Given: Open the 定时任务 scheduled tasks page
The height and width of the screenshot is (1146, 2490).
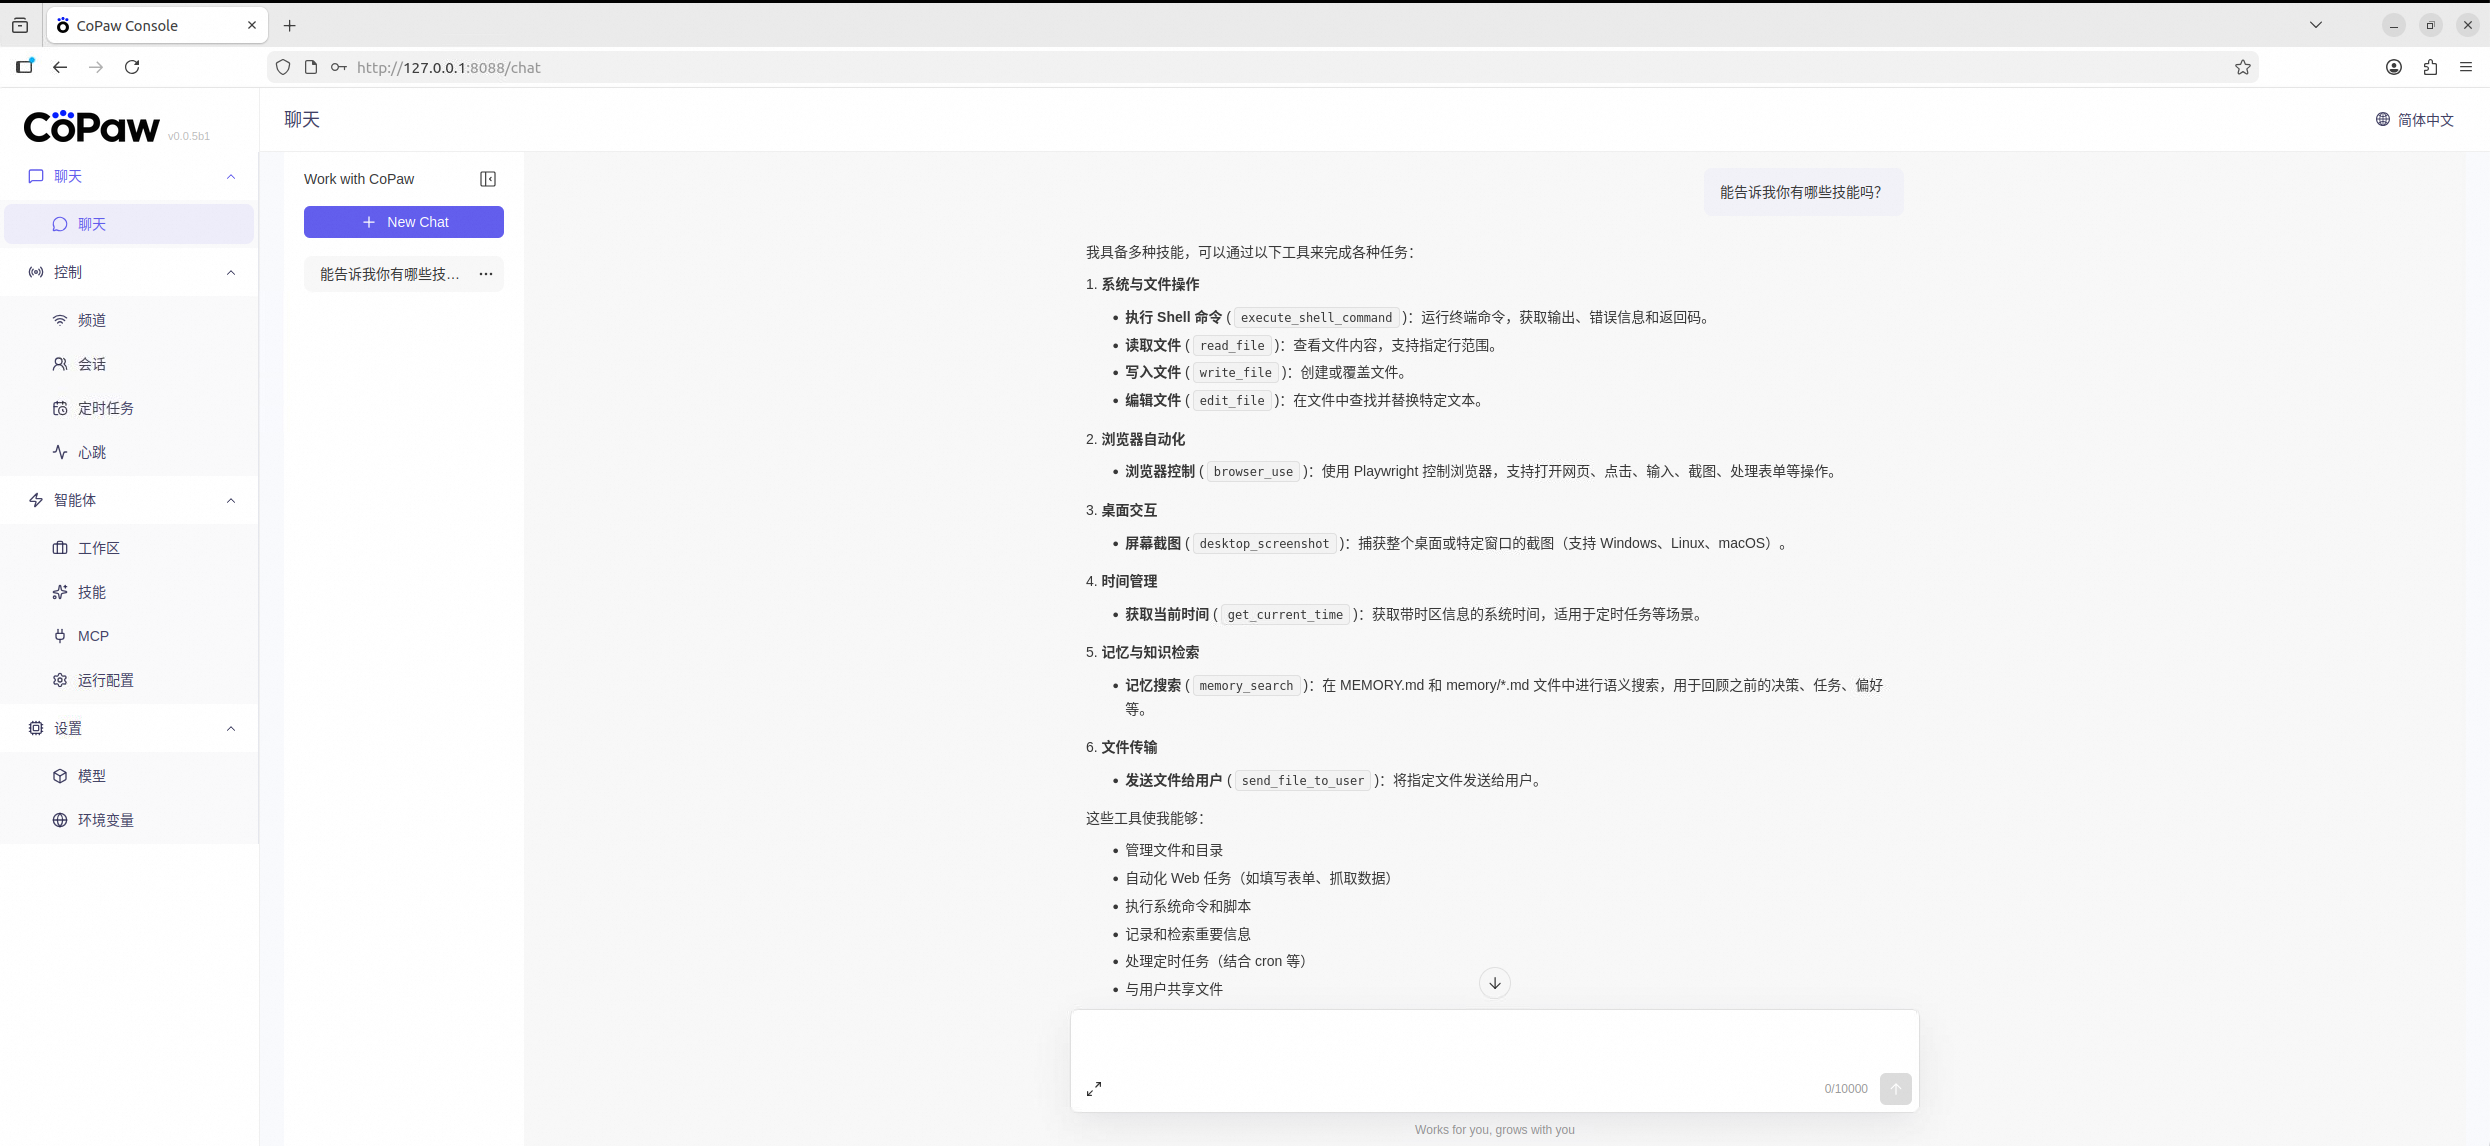Looking at the screenshot, I should [x=129, y=408].
